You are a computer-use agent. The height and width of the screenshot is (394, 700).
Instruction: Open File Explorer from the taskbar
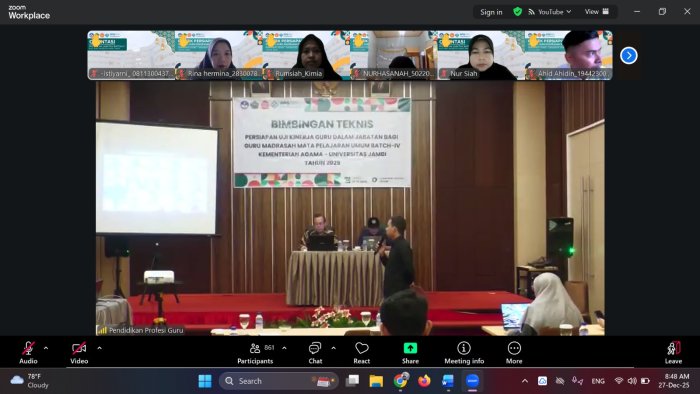point(376,381)
